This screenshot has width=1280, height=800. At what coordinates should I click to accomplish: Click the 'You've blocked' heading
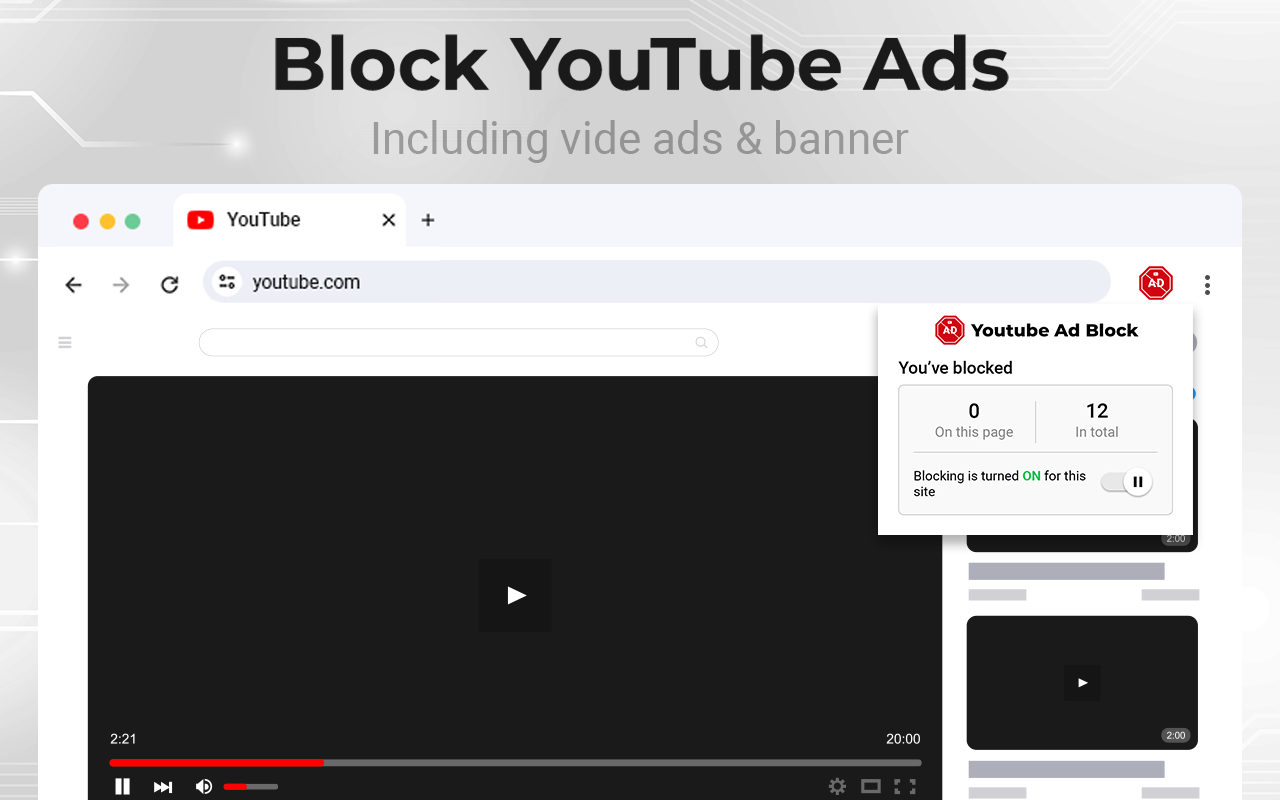tap(955, 368)
